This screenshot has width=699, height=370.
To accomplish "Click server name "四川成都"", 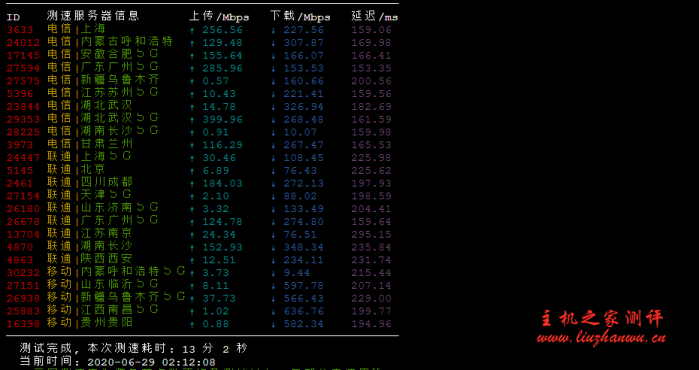I will [x=107, y=182].
